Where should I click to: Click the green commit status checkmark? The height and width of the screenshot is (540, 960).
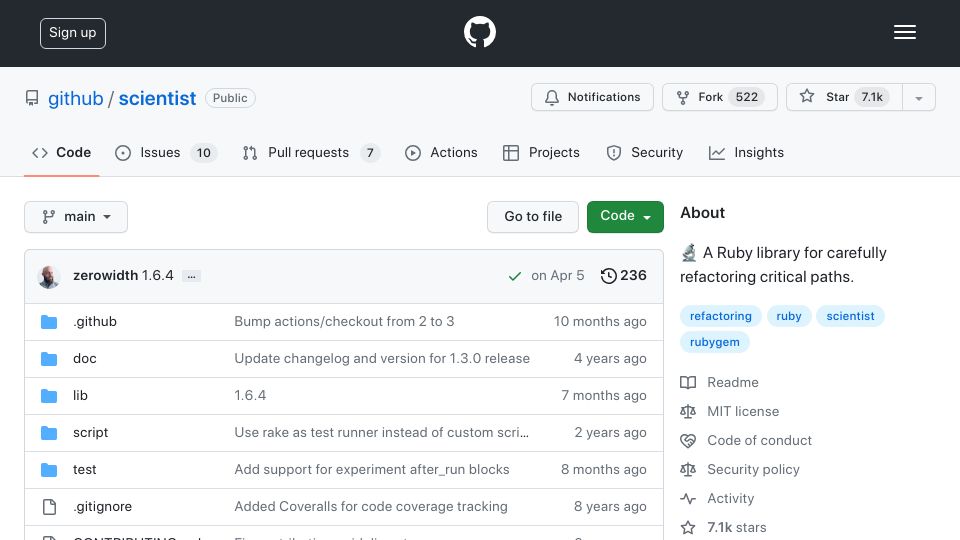point(514,276)
